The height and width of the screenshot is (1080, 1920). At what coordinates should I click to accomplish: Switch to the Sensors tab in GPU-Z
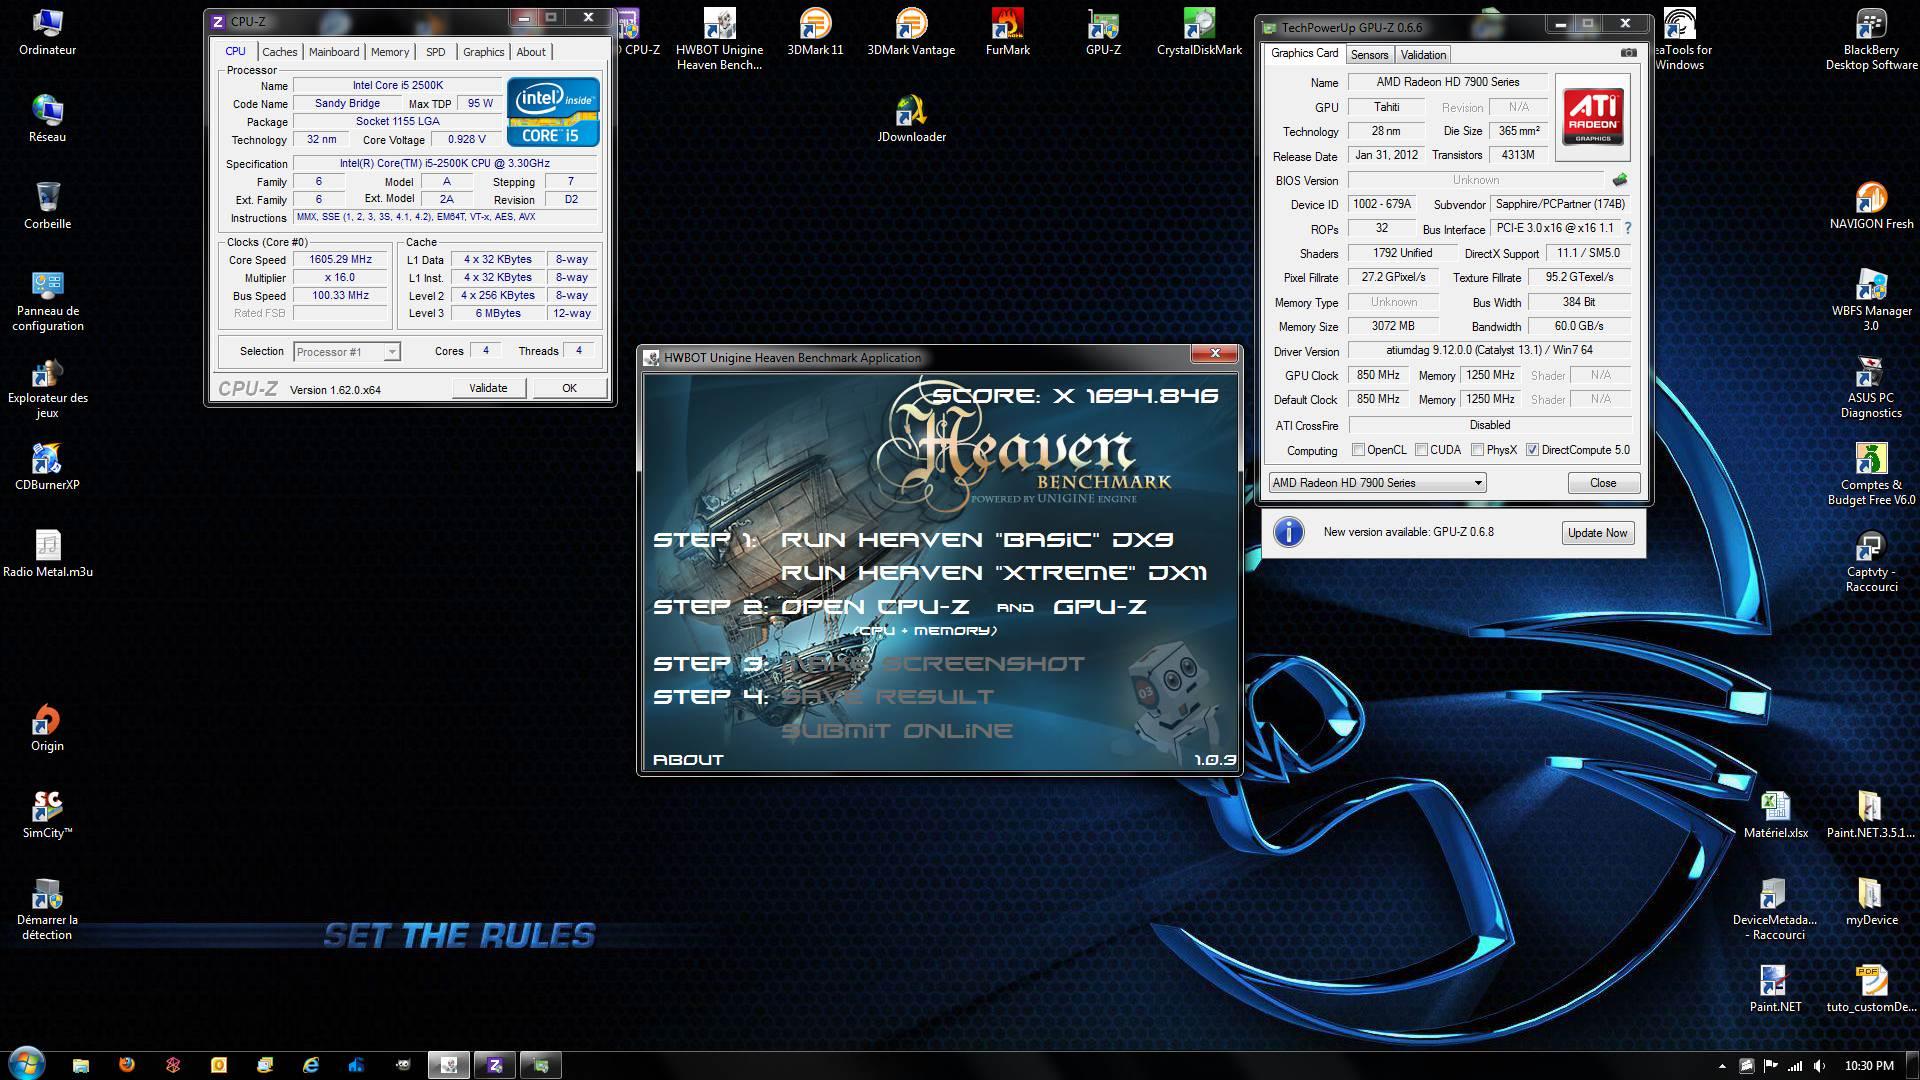[1369, 55]
